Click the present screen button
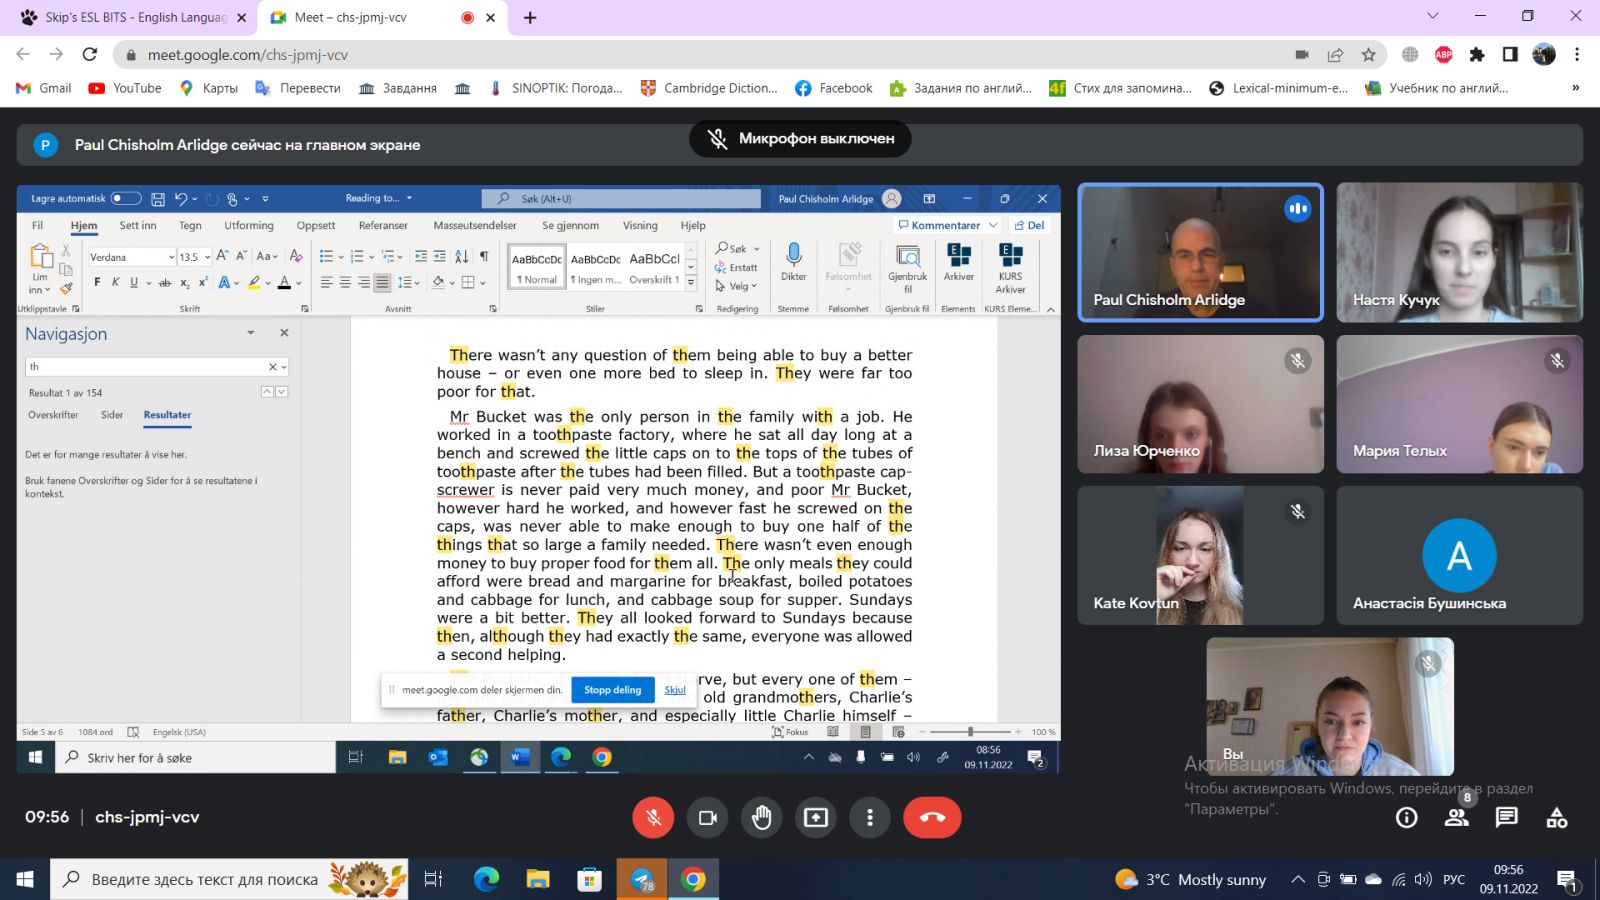 816,818
